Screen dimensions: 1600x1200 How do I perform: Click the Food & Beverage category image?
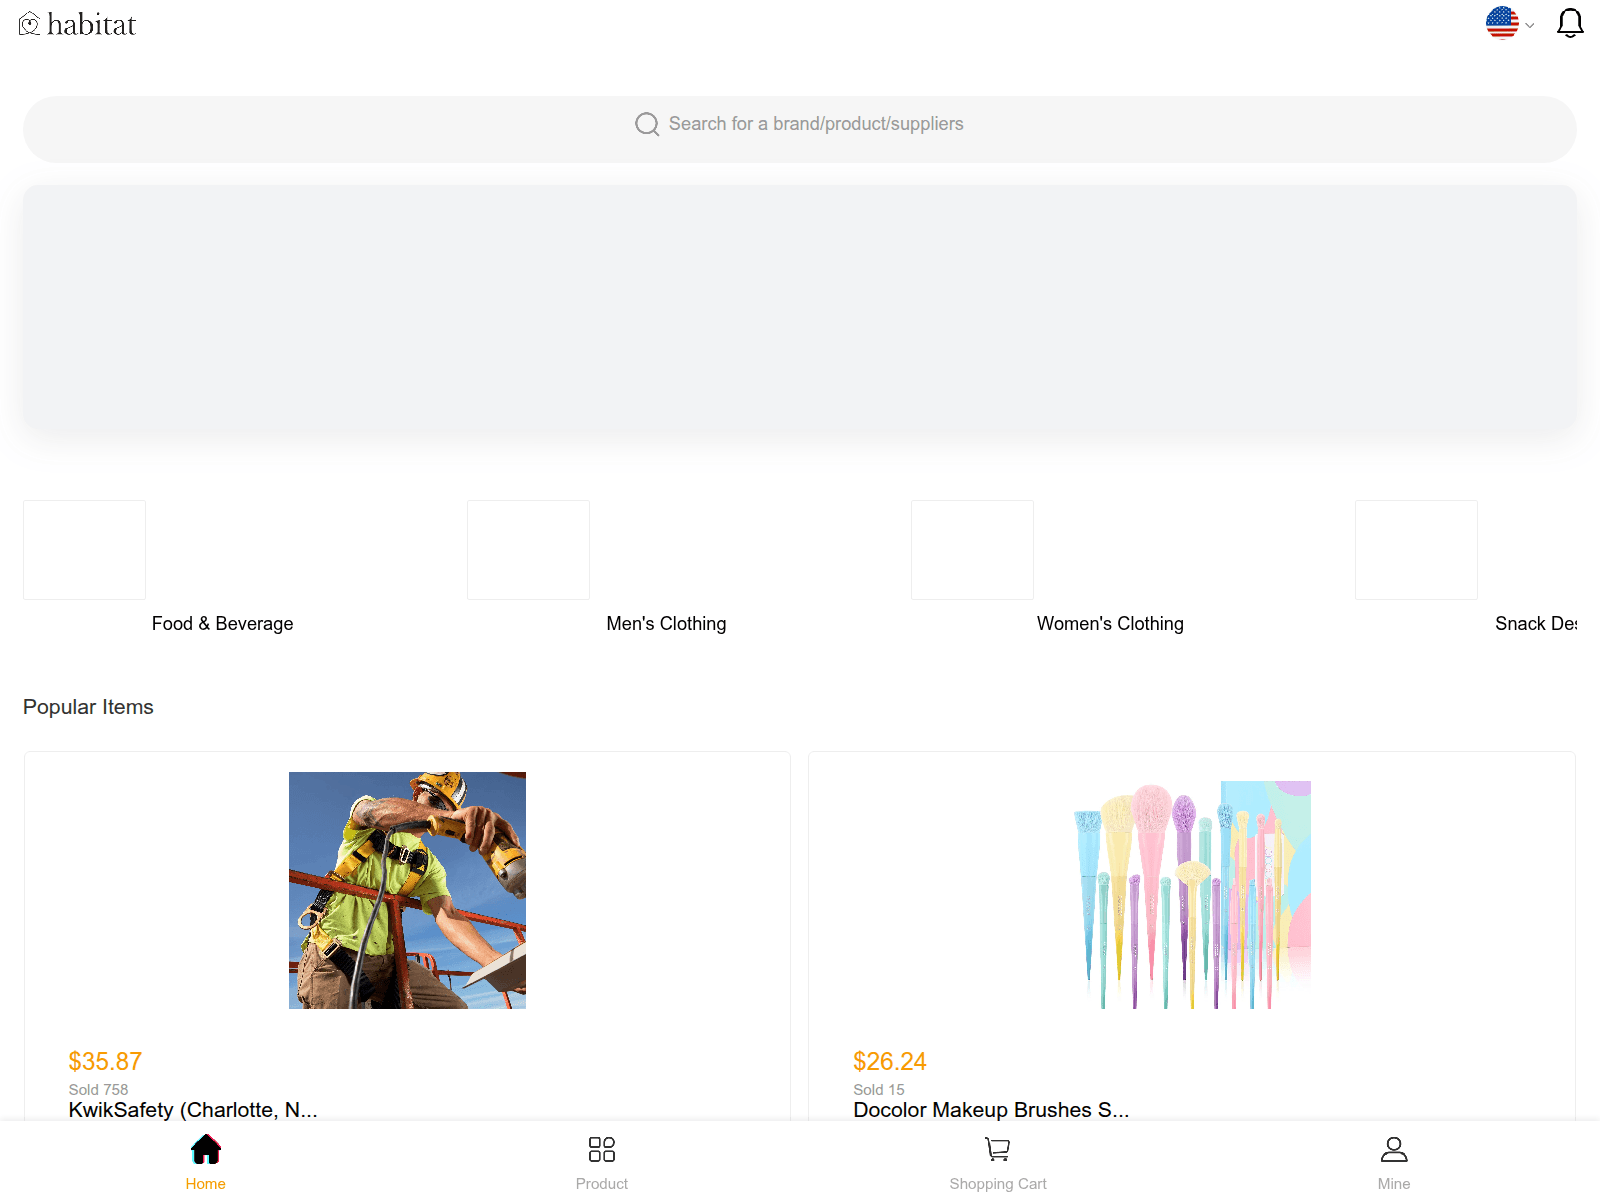84,550
